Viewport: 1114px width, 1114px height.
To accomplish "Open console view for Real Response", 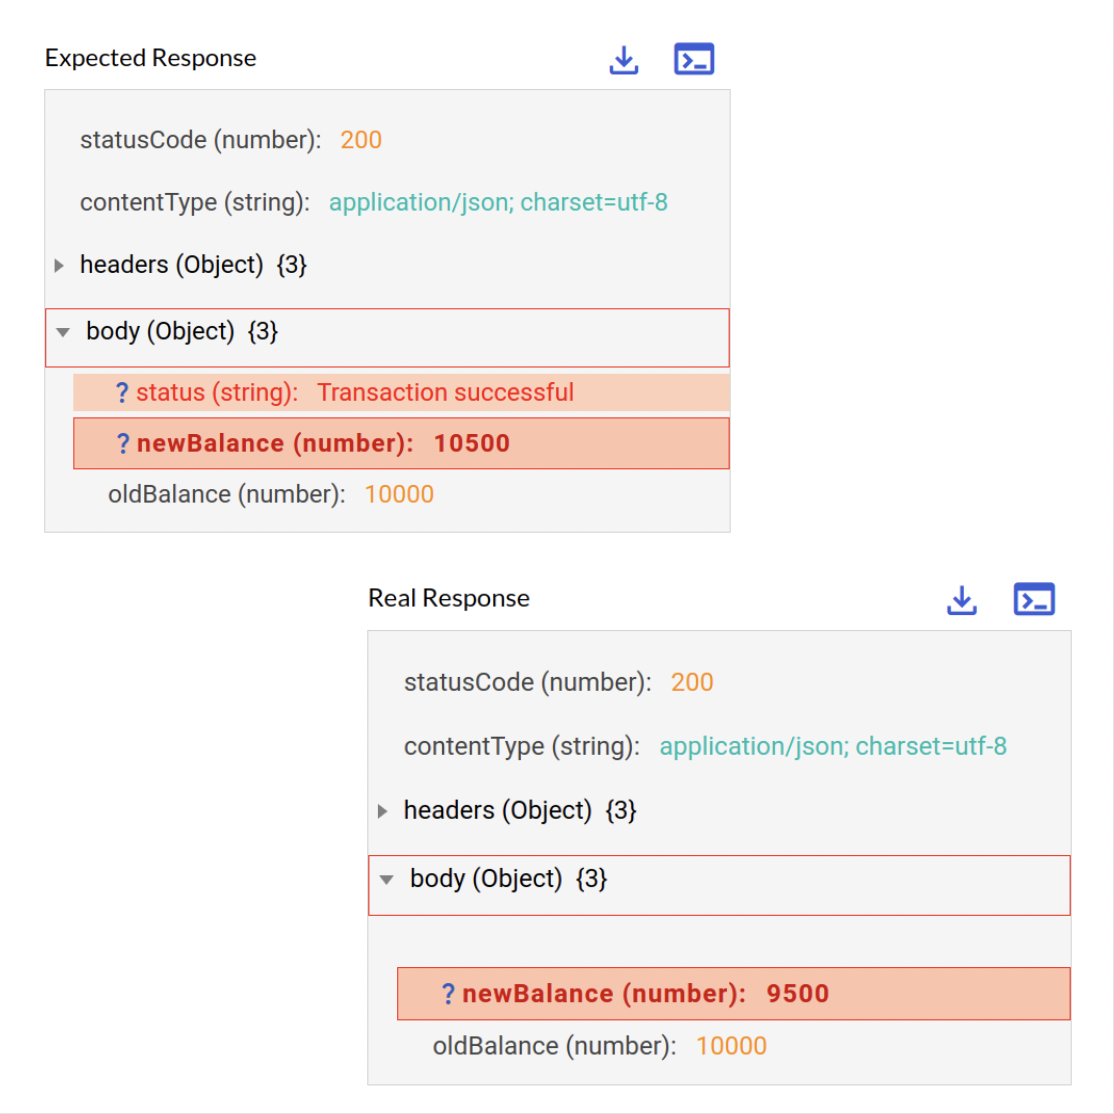I will pyautogui.click(x=1034, y=599).
